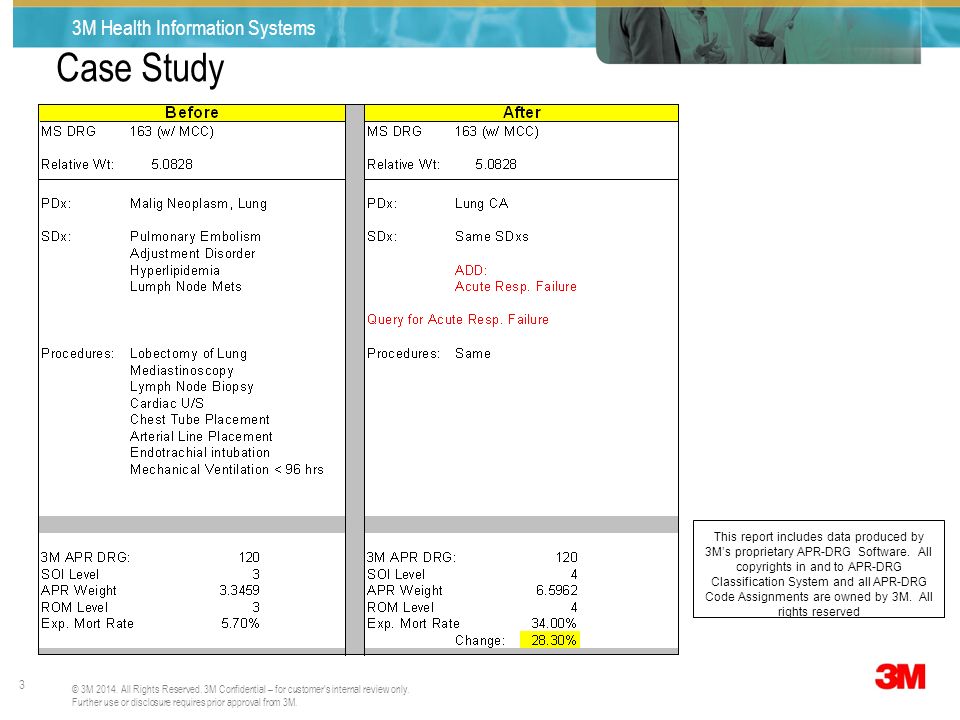Click 'Chest Tube Placement' procedure
Viewport: 960px width, 720px height.
point(200,420)
